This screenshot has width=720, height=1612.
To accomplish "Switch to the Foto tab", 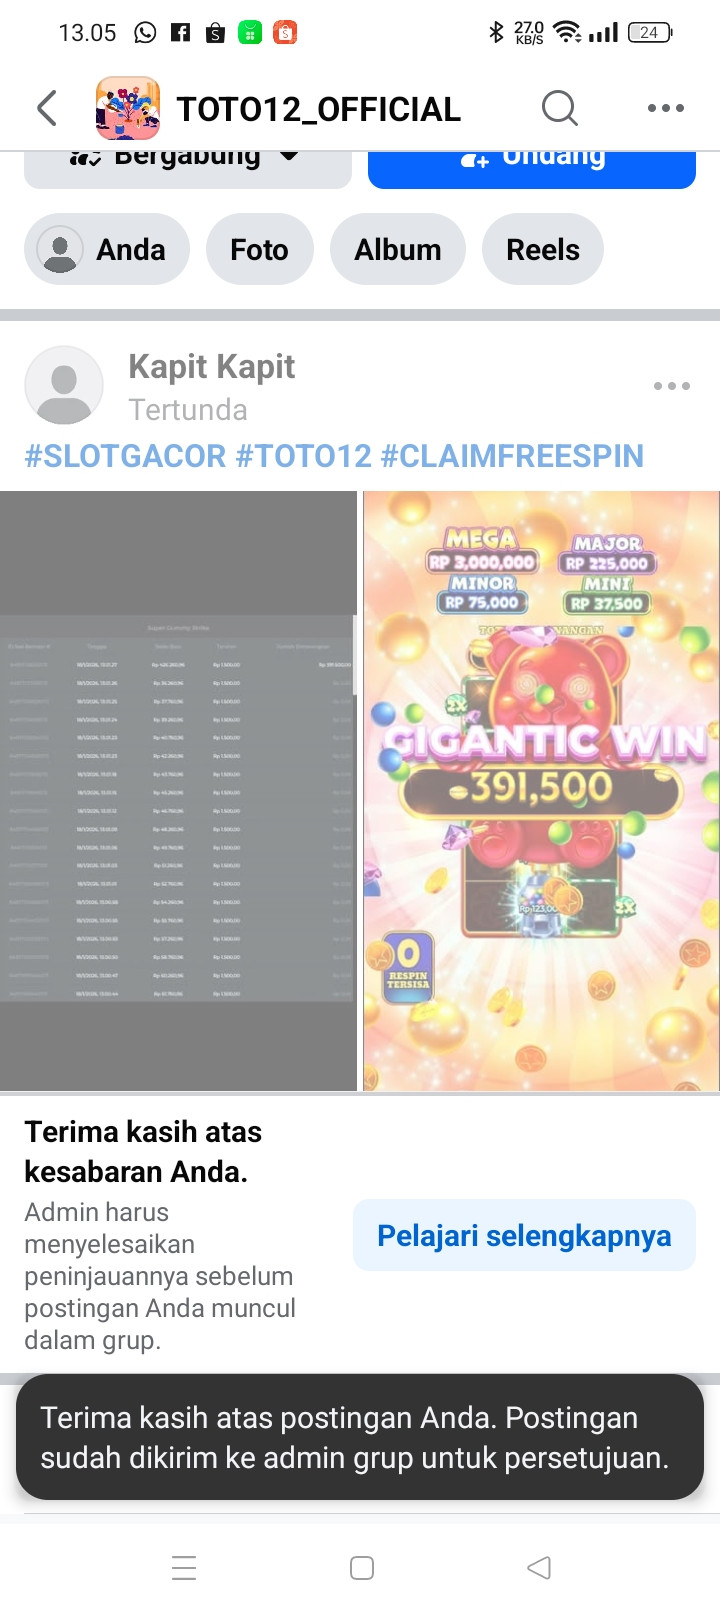I will (260, 249).
